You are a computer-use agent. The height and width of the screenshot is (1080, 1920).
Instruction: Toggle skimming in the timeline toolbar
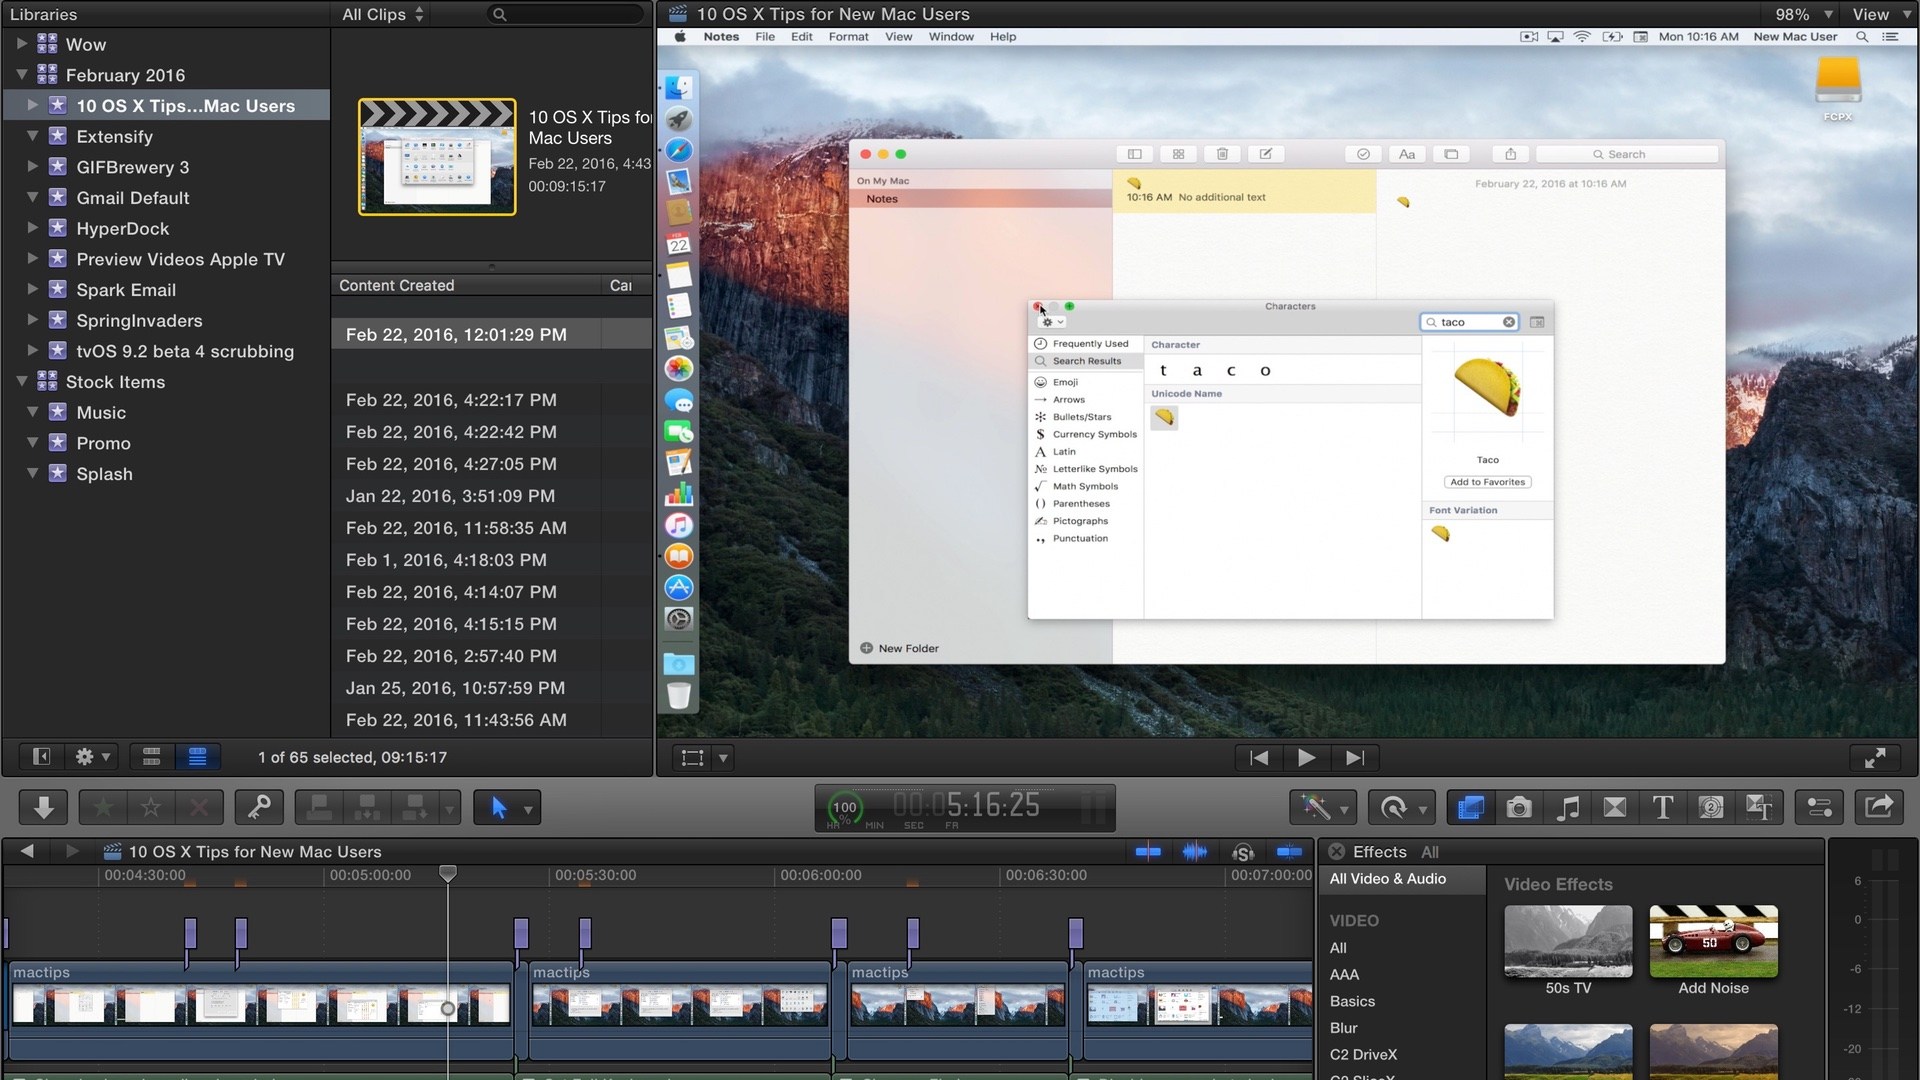(1148, 852)
